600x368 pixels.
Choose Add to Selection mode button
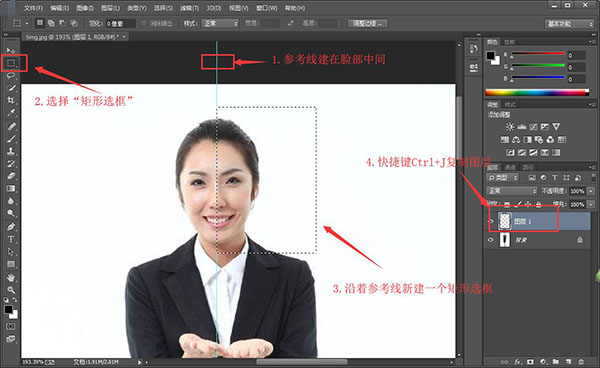[x=51, y=23]
